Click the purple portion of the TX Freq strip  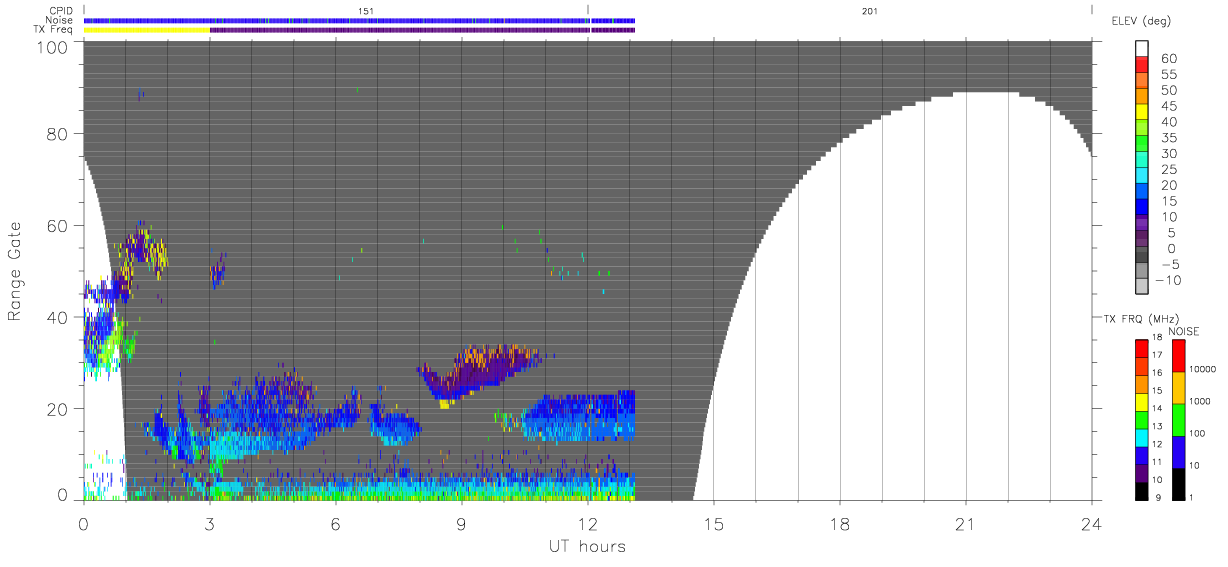422,30
